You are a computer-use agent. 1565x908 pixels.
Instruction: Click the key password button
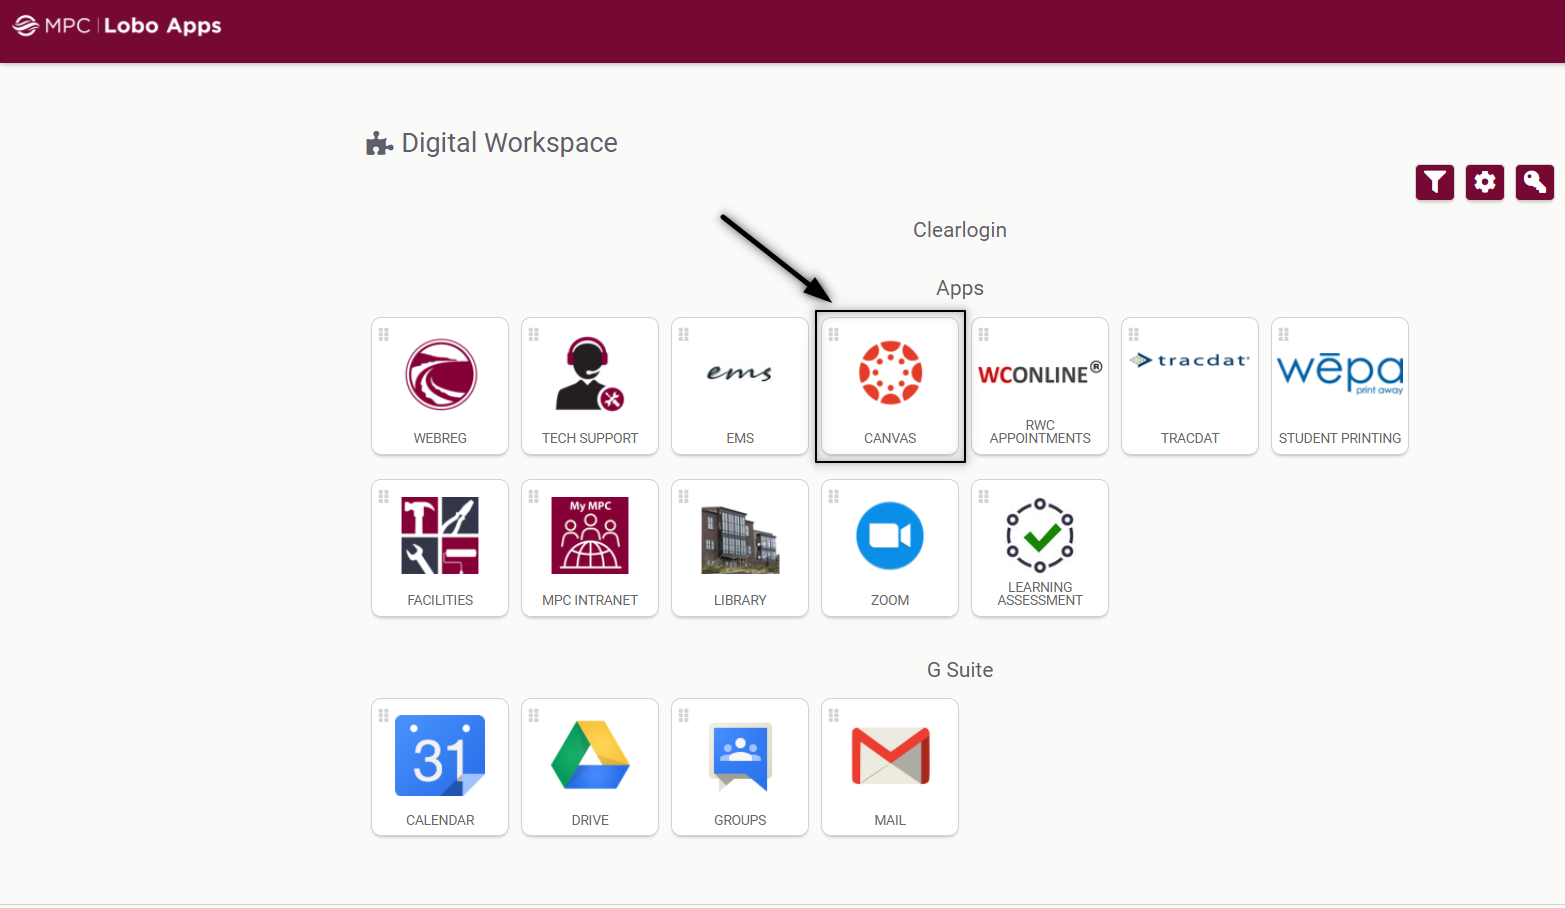pos(1535,182)
